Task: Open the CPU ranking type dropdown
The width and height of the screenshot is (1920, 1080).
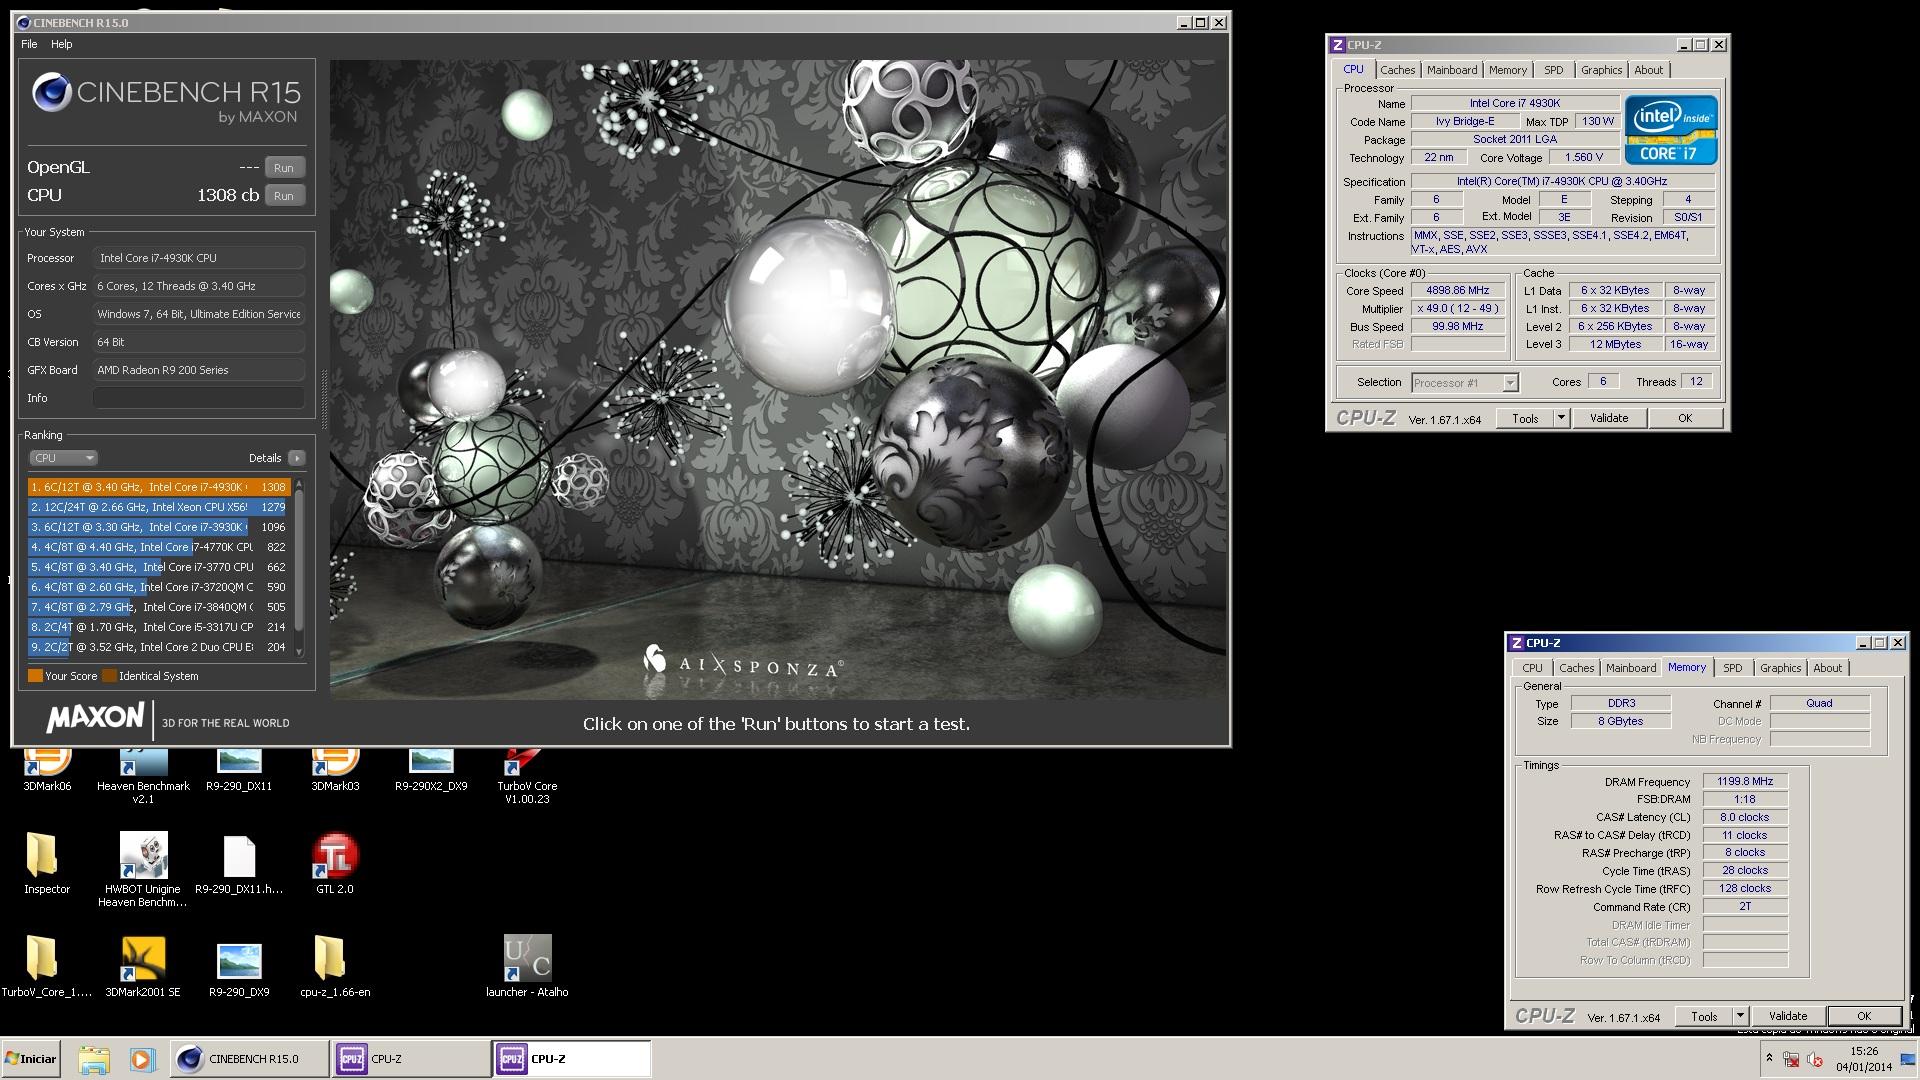Action: tap(63, 458)
